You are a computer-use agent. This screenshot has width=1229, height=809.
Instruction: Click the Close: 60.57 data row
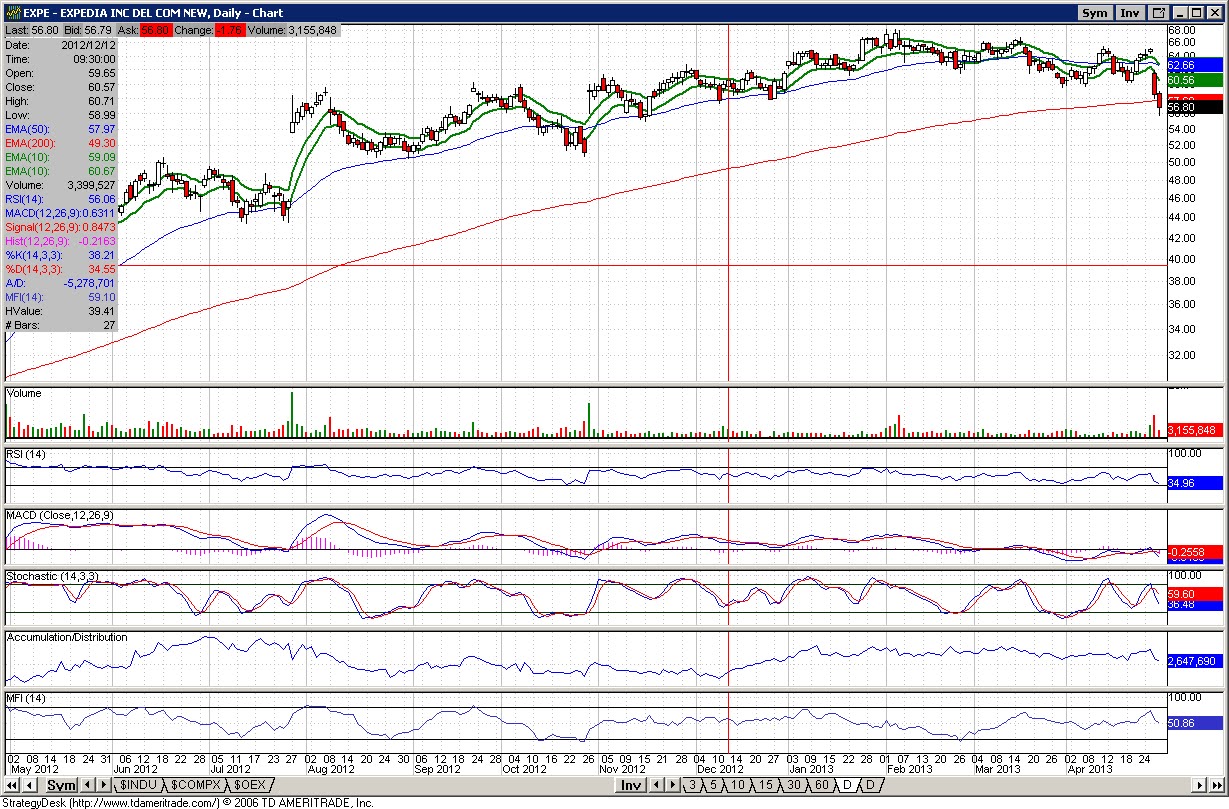[x=61, y=87]
